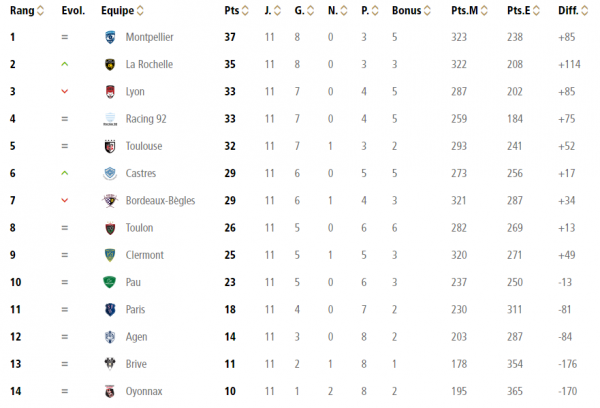This screenshot has height=408, width=600.
Task: Sort teams using Equipe sort arrows
Action: pos(140,11)
